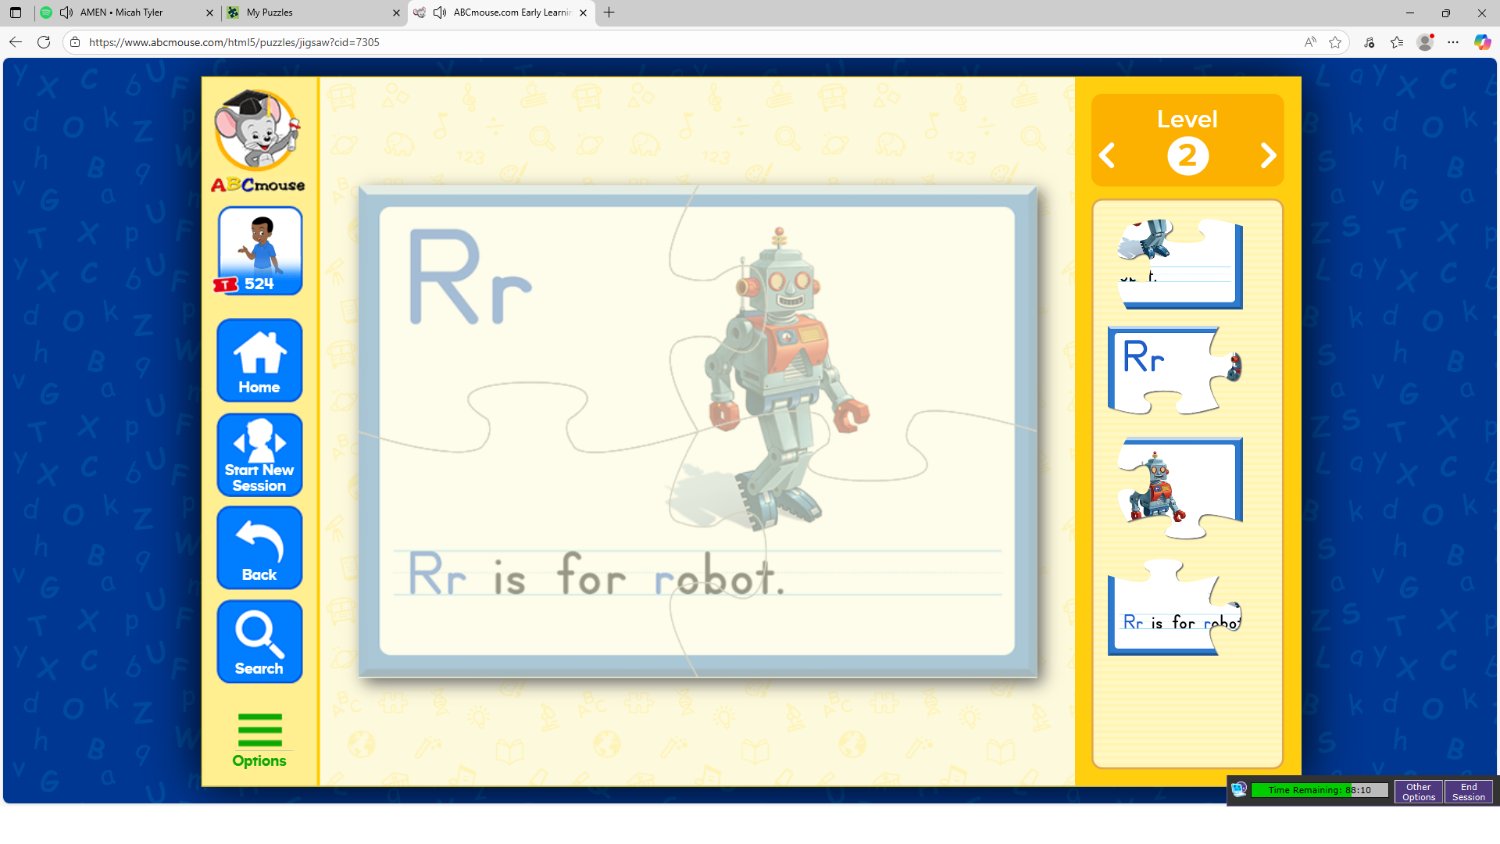Mute audio on the AMEN tab
The width and height of the screenshot is (1500, 844).
pos(66,13)
